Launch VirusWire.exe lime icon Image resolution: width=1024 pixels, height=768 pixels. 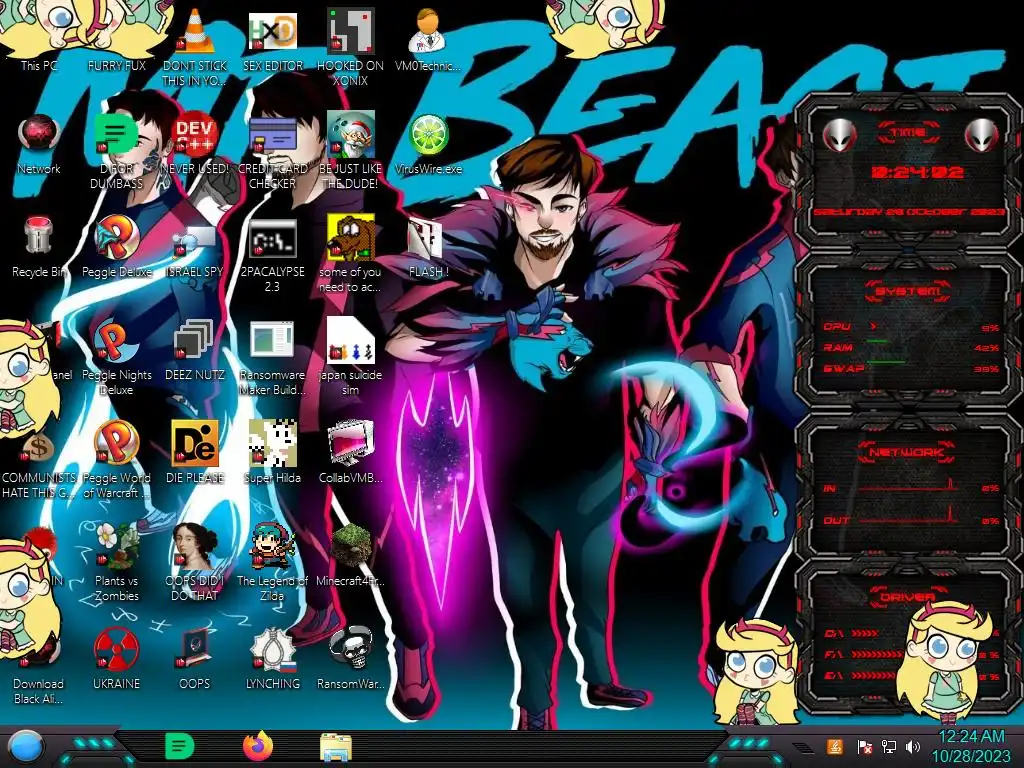click(428, 144)
